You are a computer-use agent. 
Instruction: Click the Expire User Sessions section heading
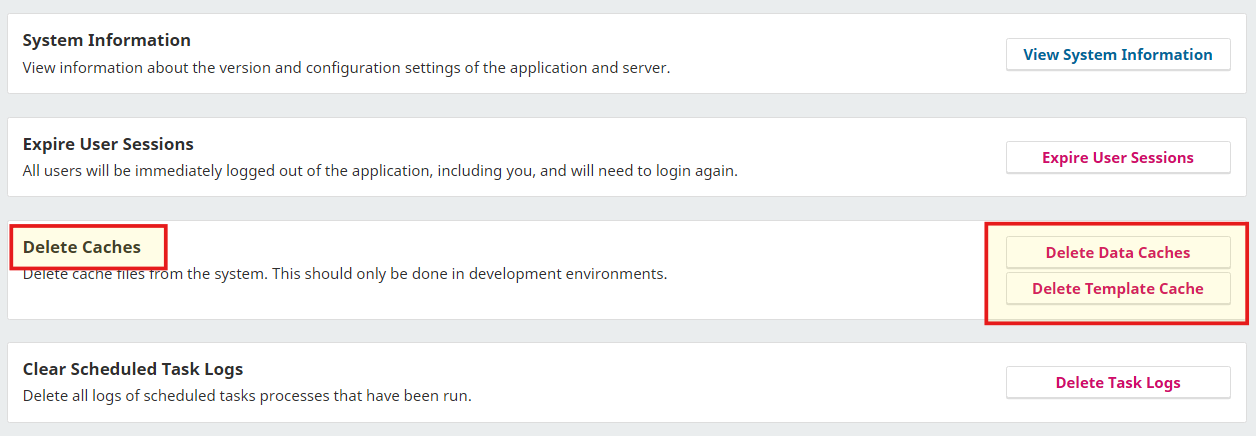point(108,144)
